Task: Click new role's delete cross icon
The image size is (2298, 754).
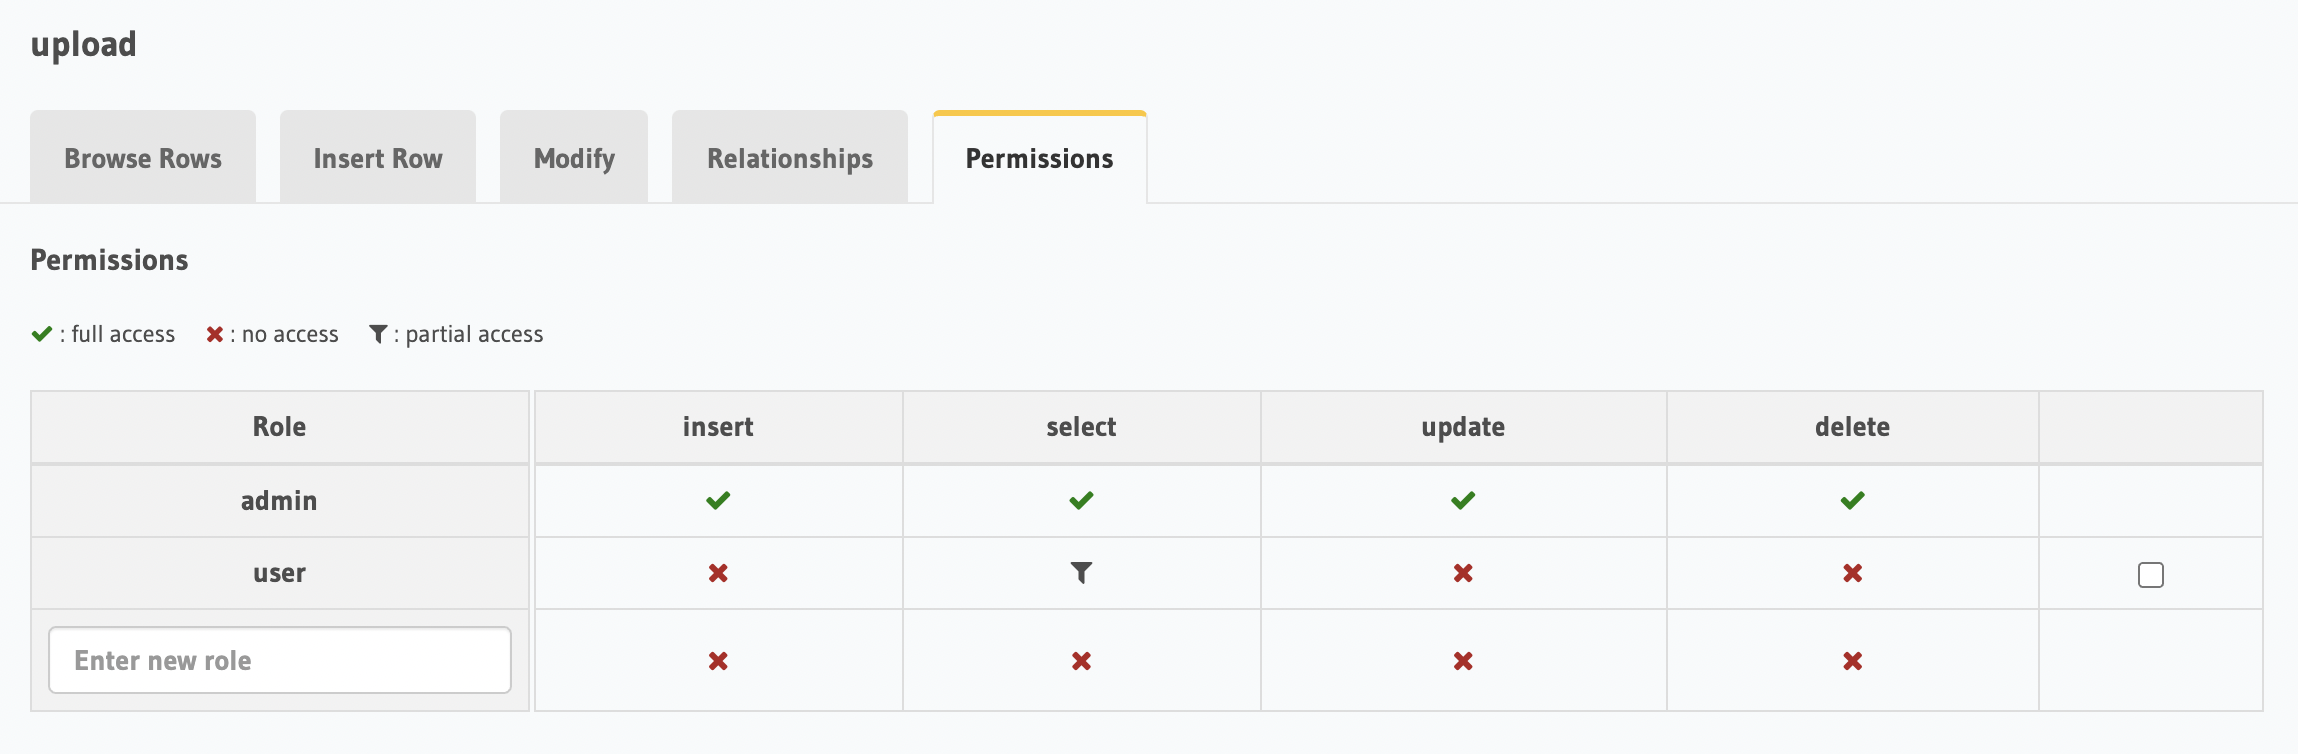Action: point(1852,661)
